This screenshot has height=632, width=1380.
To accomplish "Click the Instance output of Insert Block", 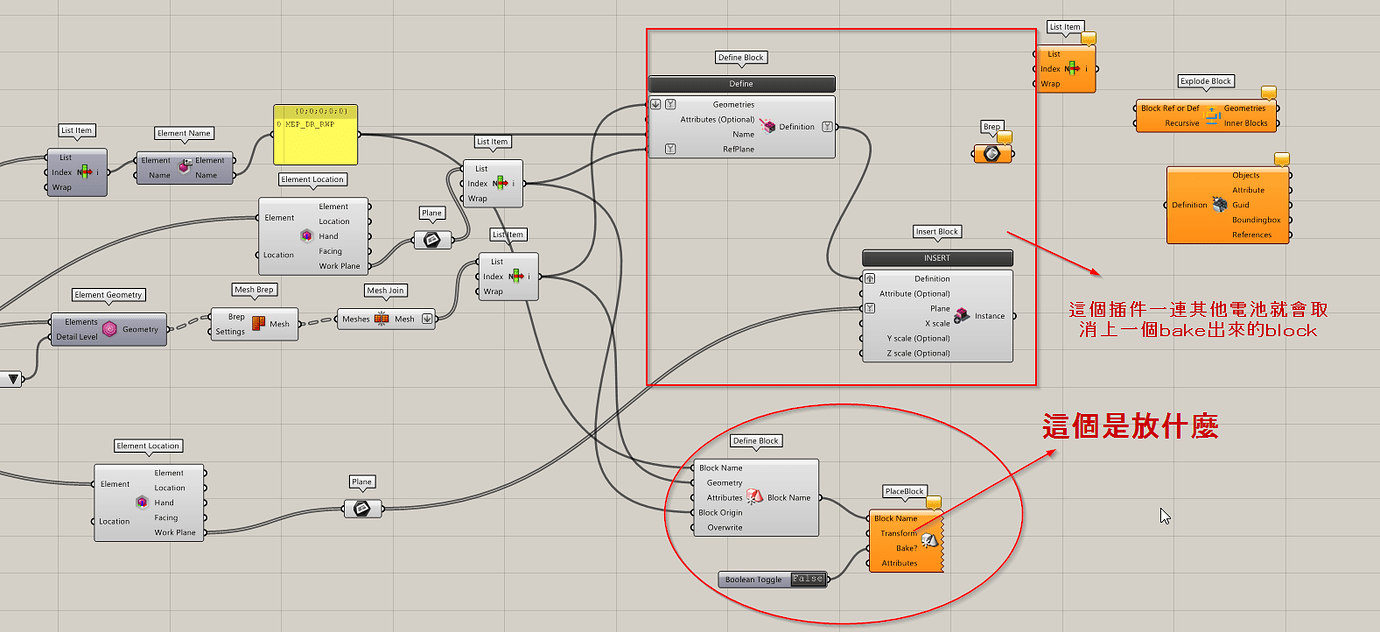I will click(x=990, y=316).
